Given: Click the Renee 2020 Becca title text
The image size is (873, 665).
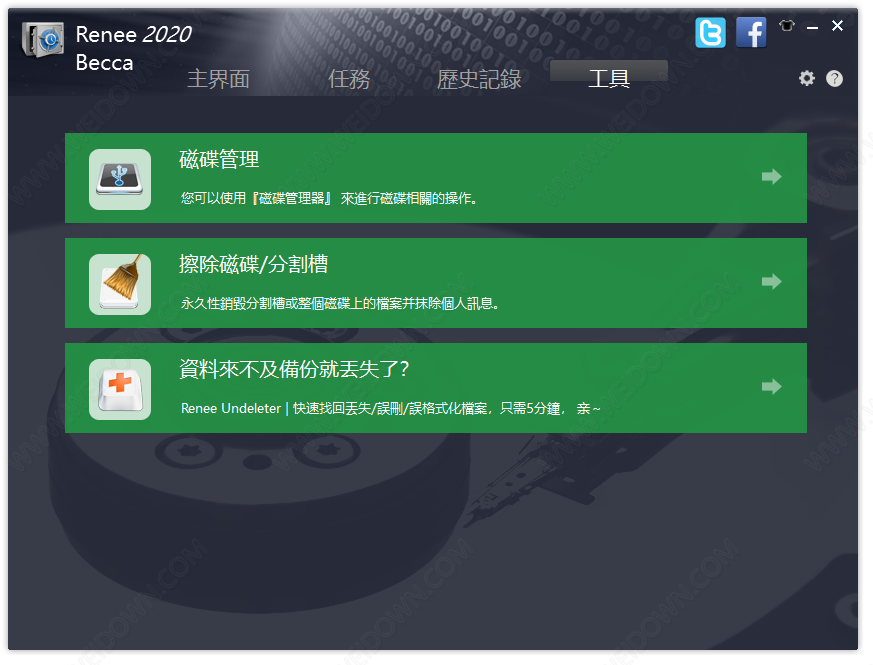Looking at the screenshot, I should [x=134, y=48].
